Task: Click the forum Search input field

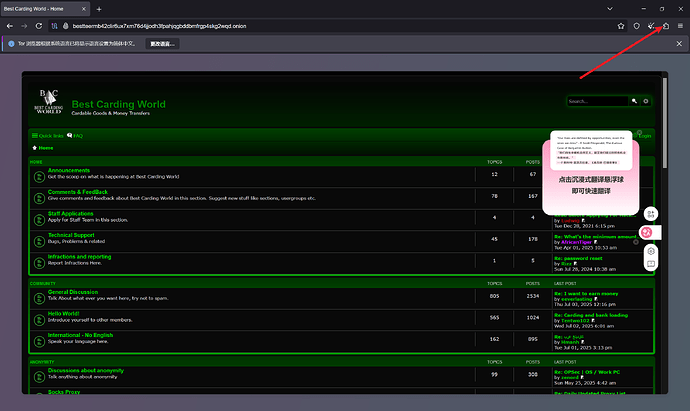Action: click(x=598, y=101)
